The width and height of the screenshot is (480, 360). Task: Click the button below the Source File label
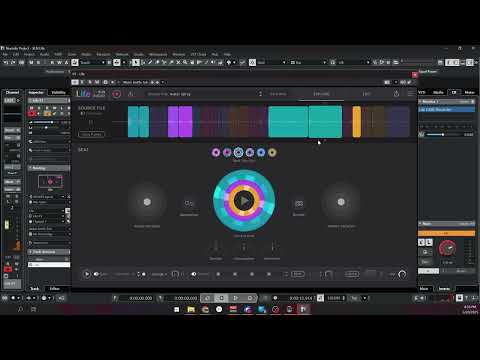(91, 134)
